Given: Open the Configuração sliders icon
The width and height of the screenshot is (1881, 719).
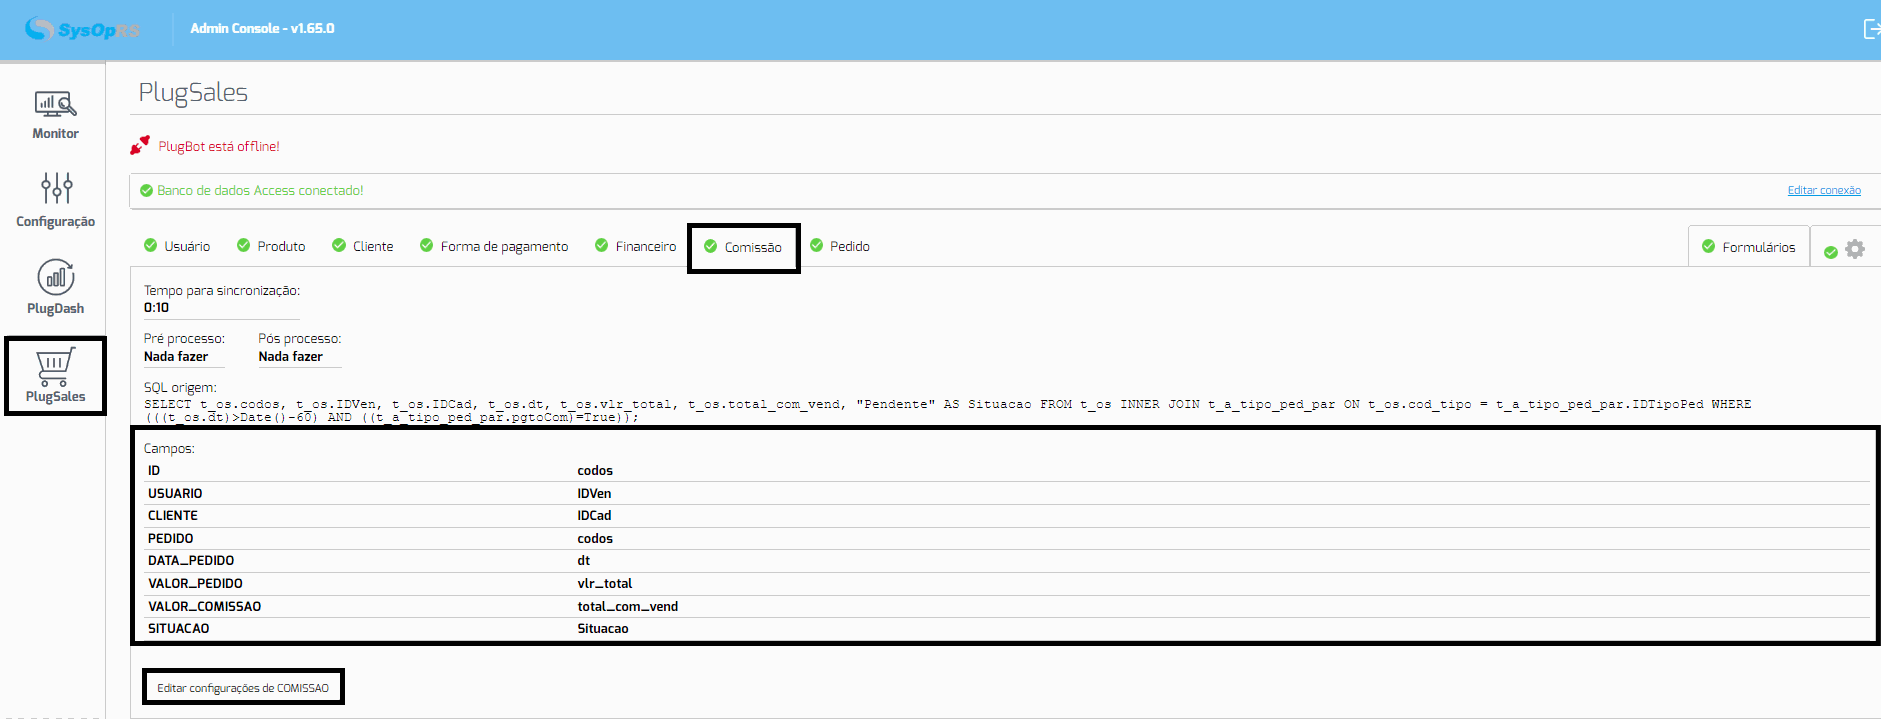Looking at the screenshot, I should tap(56, 188).
